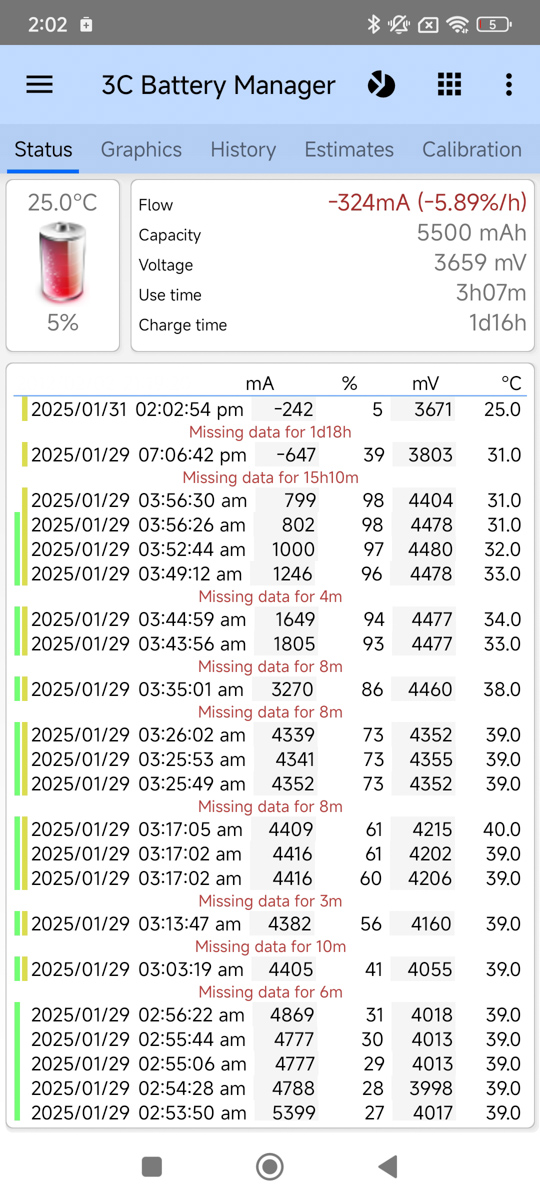540x1200 pixels.
Task: Select the 03:56:30 am log row
Action: (x=270, y=500)
